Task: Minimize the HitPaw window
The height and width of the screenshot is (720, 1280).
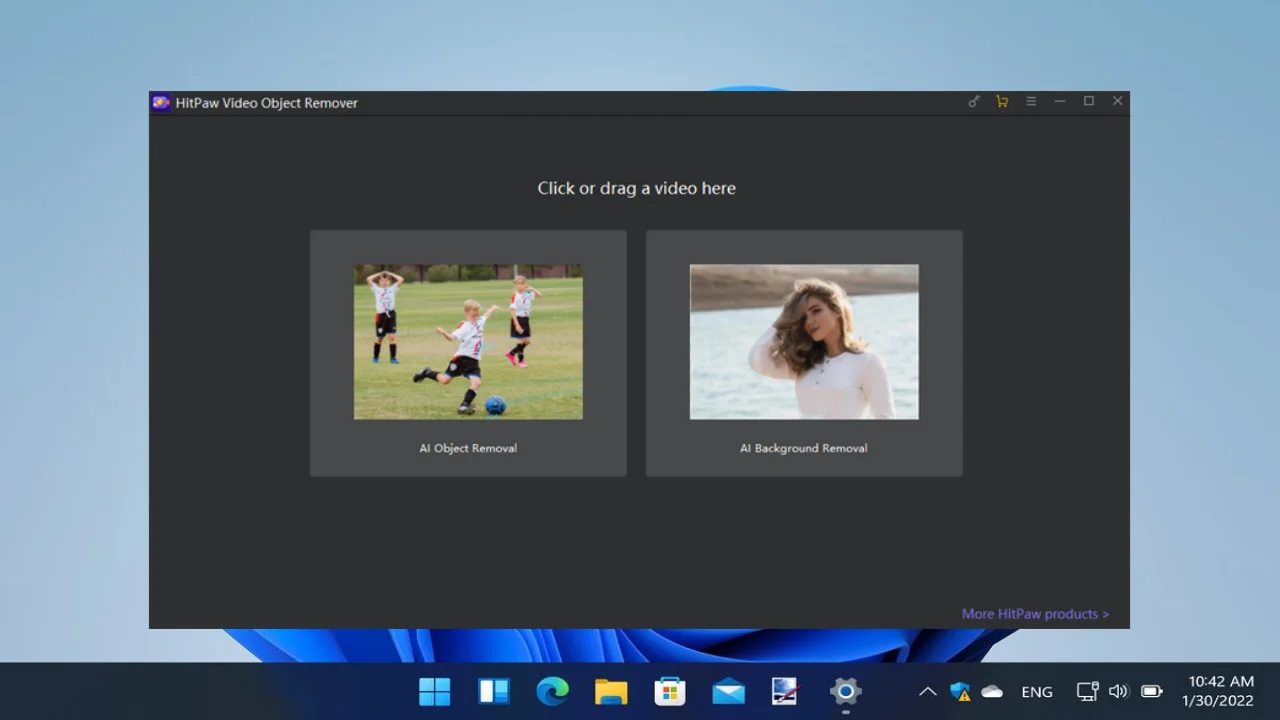Action: (x=1060, y=101)
